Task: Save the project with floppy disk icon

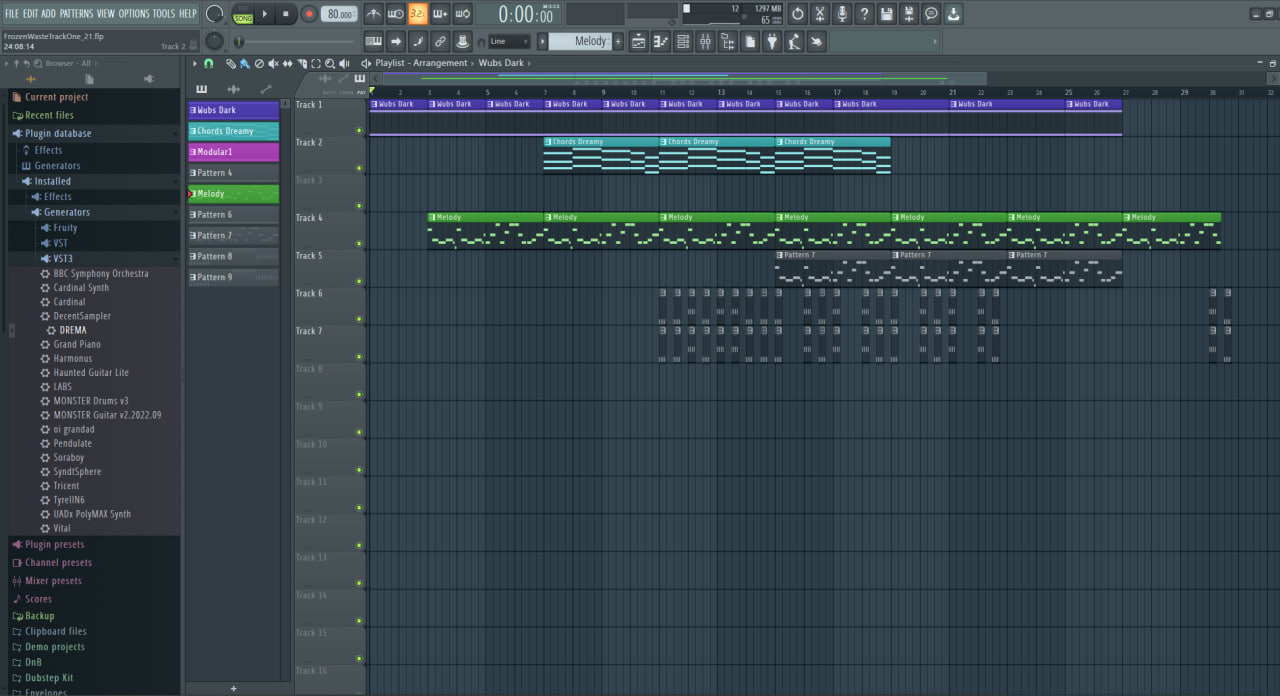Action: (x=887, y=14)
